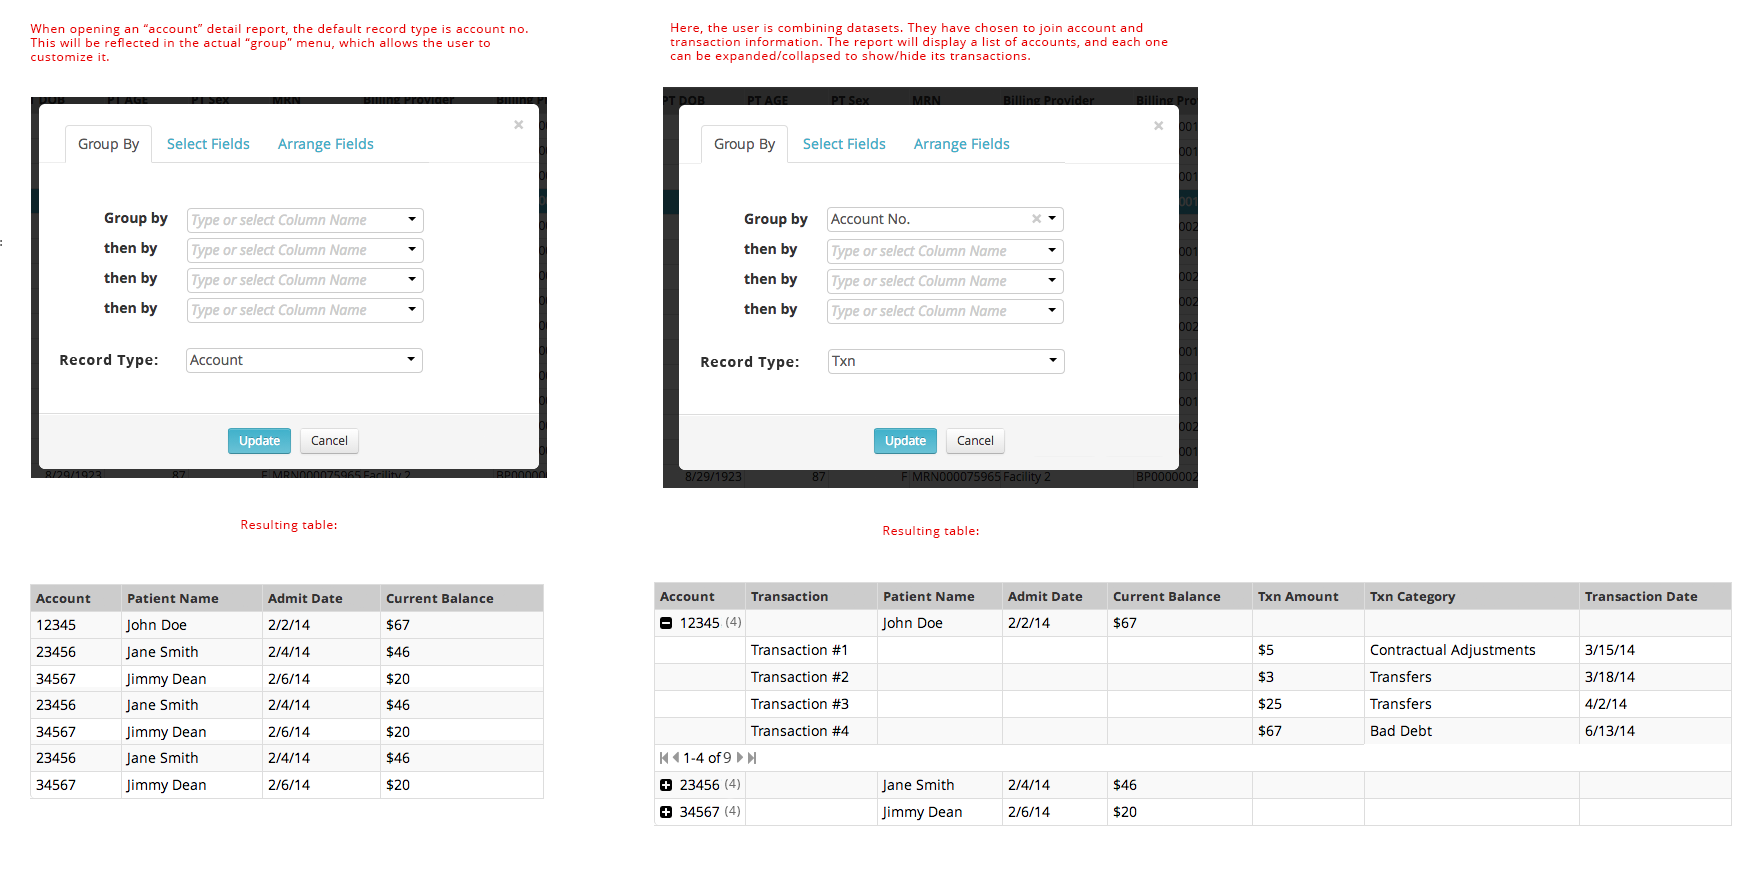Go to first page of transactions
Screen dimensions: 1756x871
[x=663, y=758]
